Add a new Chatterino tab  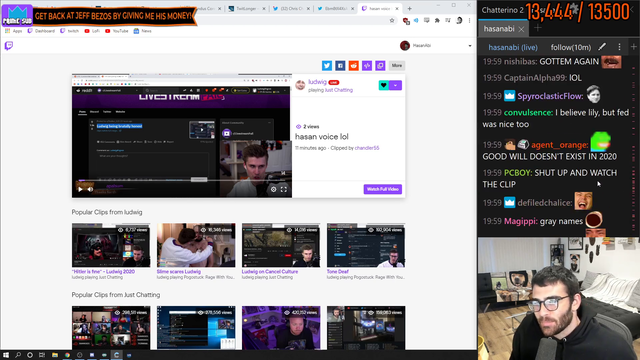538,28
